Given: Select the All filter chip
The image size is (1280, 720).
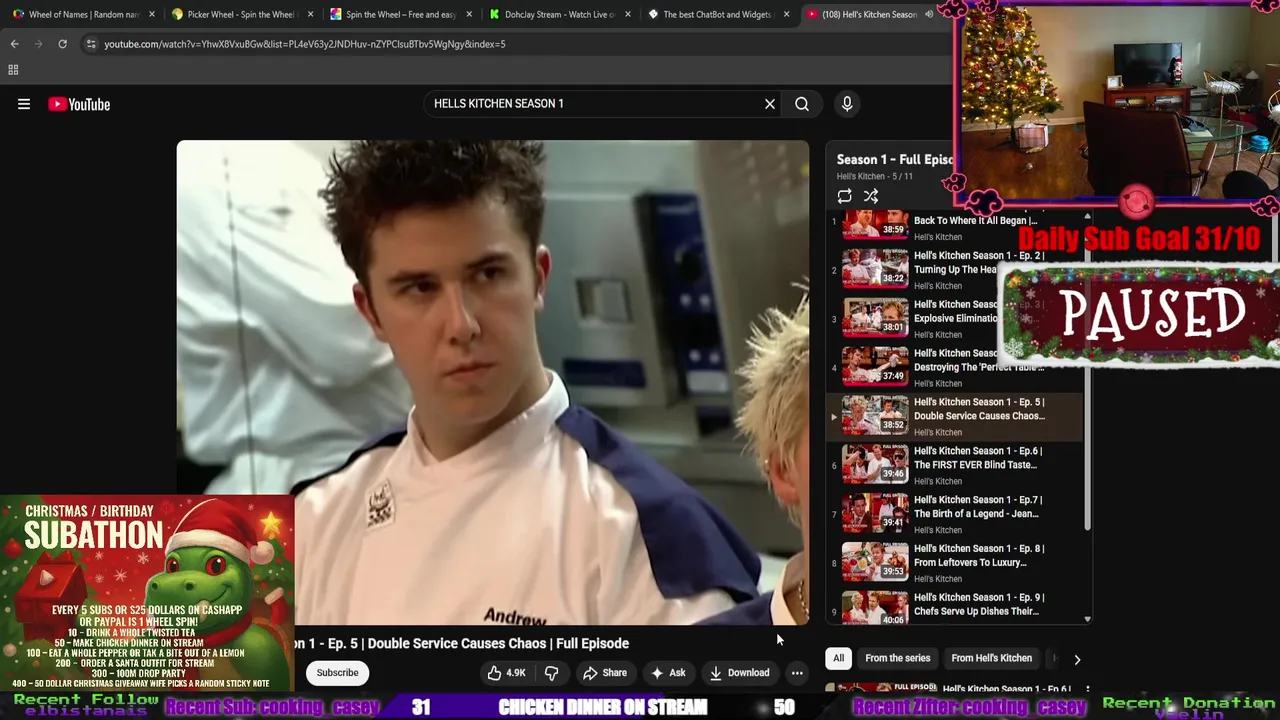Looking at the screenshot, I should (x=839, y=658).
